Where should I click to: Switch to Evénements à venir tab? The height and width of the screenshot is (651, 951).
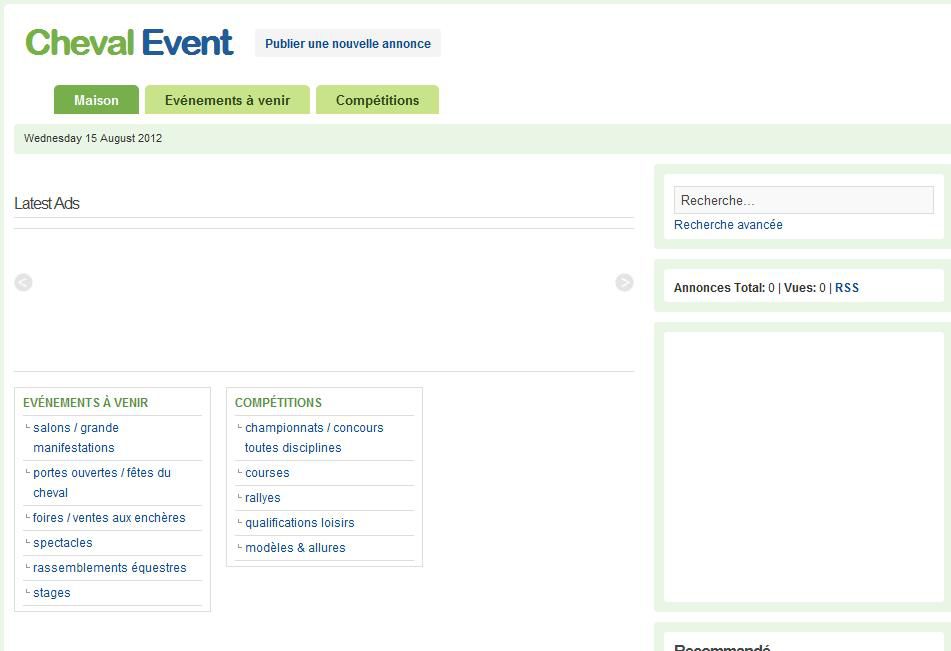pos(227,100)
